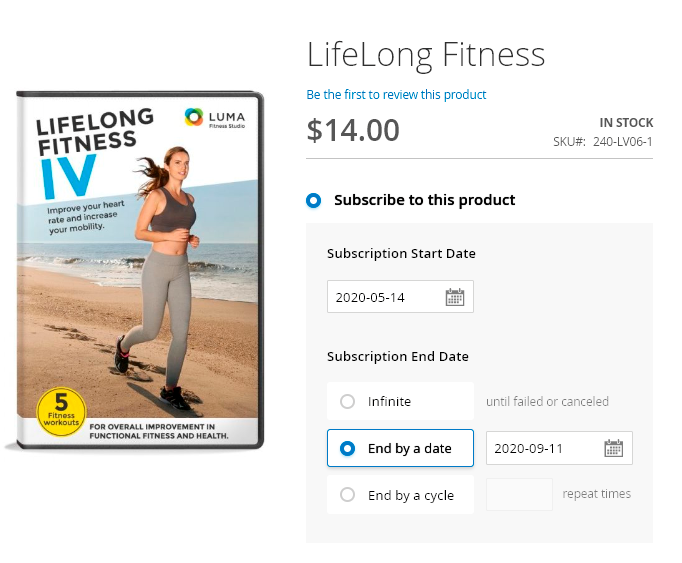Screen dimensions: 682x563
Task: Click the $14.00 price
Action: click(353, 130)
